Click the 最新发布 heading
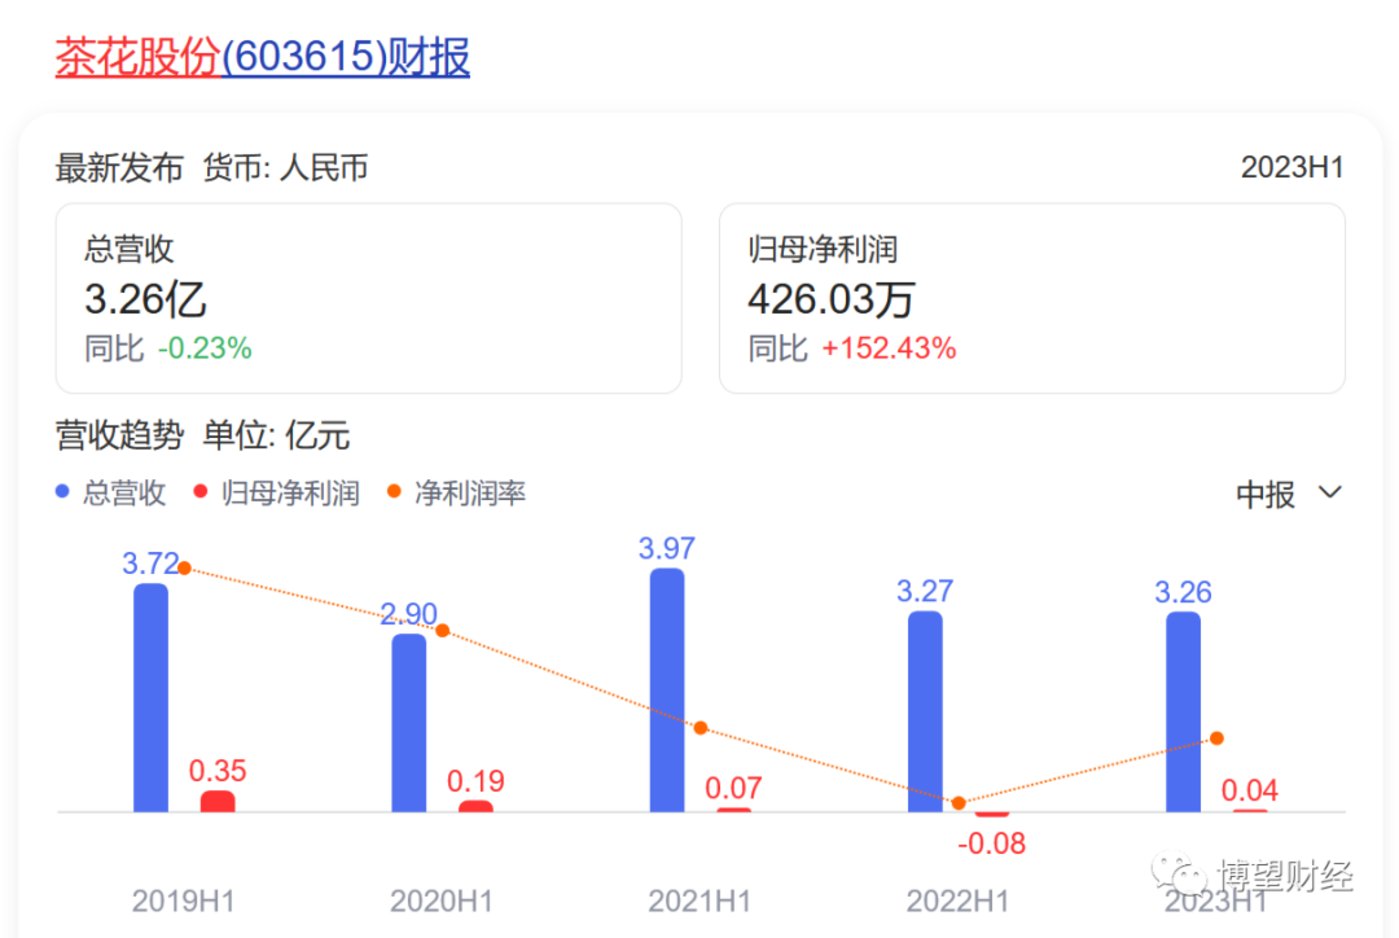Screen dimensions: 1399x938 coord(119,168)
